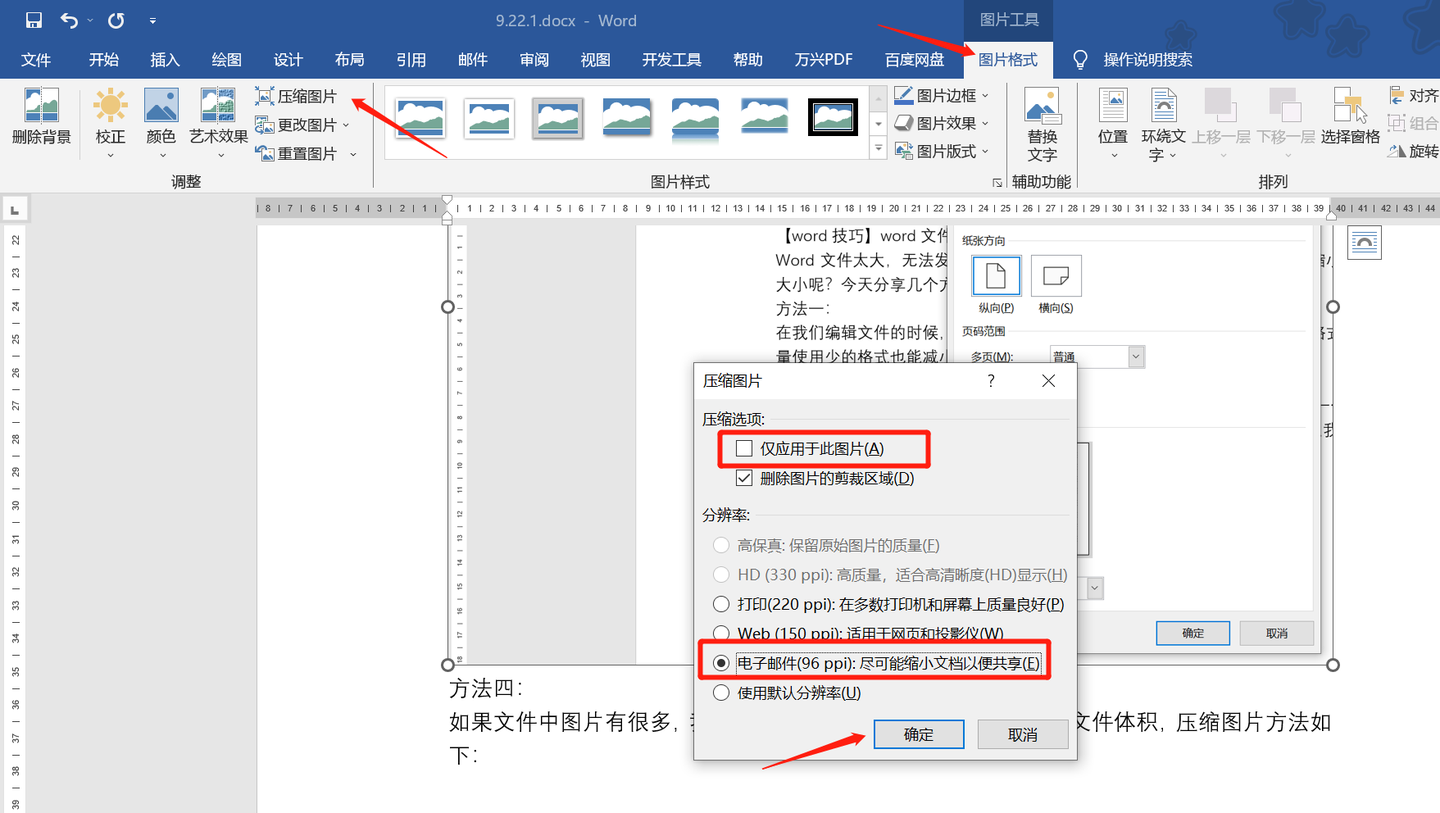The width and height of the screenshot is (1440, 813).
Task: Open the 位置 position tool
Action: tap(1112, 122)
